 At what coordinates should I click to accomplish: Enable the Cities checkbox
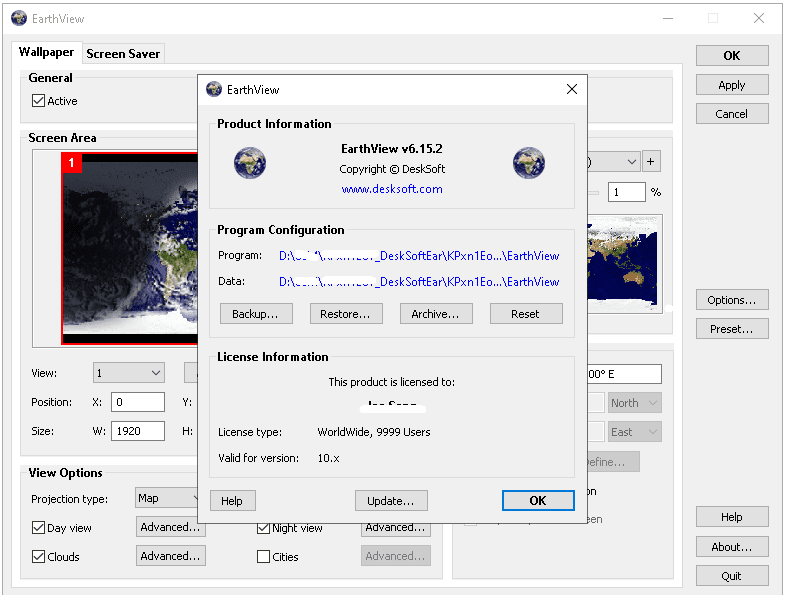coord(263,556)
